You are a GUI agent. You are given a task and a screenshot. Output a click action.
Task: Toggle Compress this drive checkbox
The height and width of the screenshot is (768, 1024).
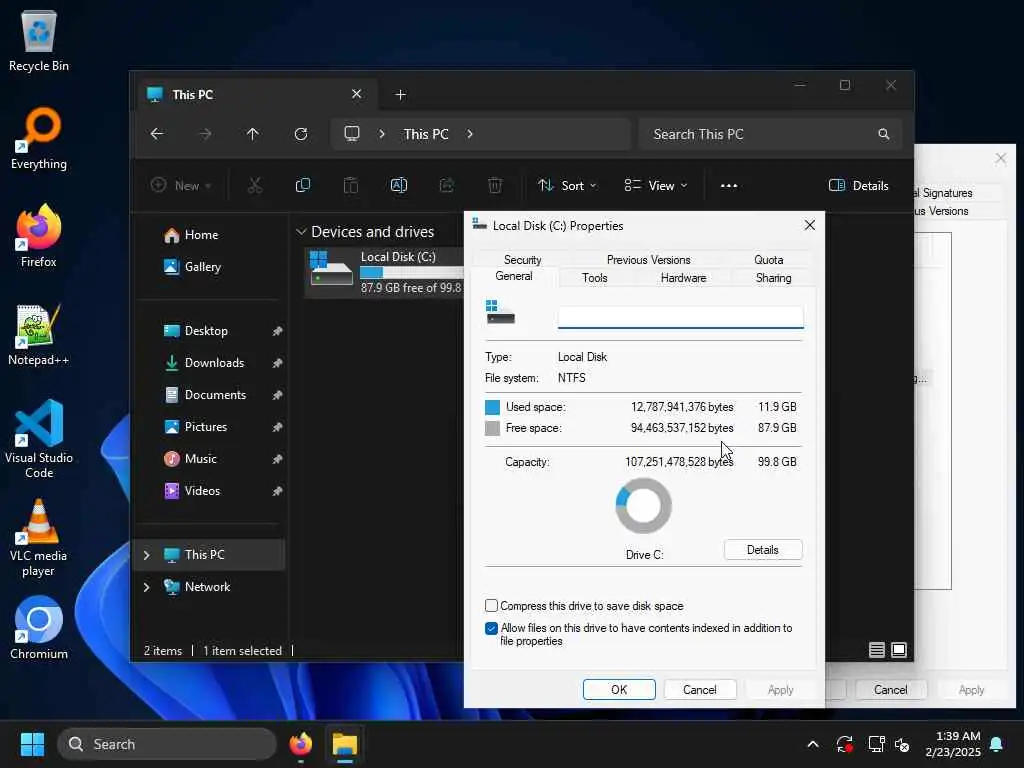pos(492,605)
